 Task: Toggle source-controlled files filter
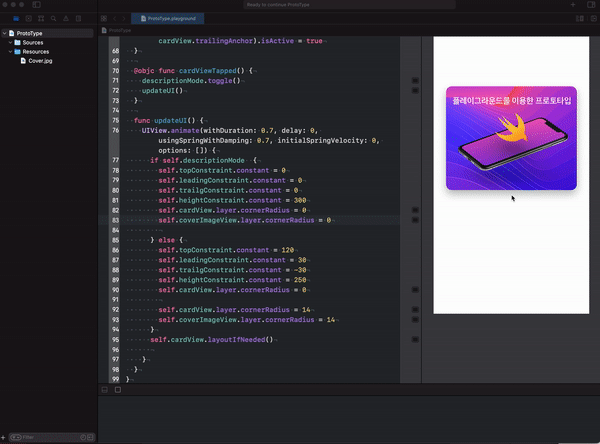tap(90, 437)
